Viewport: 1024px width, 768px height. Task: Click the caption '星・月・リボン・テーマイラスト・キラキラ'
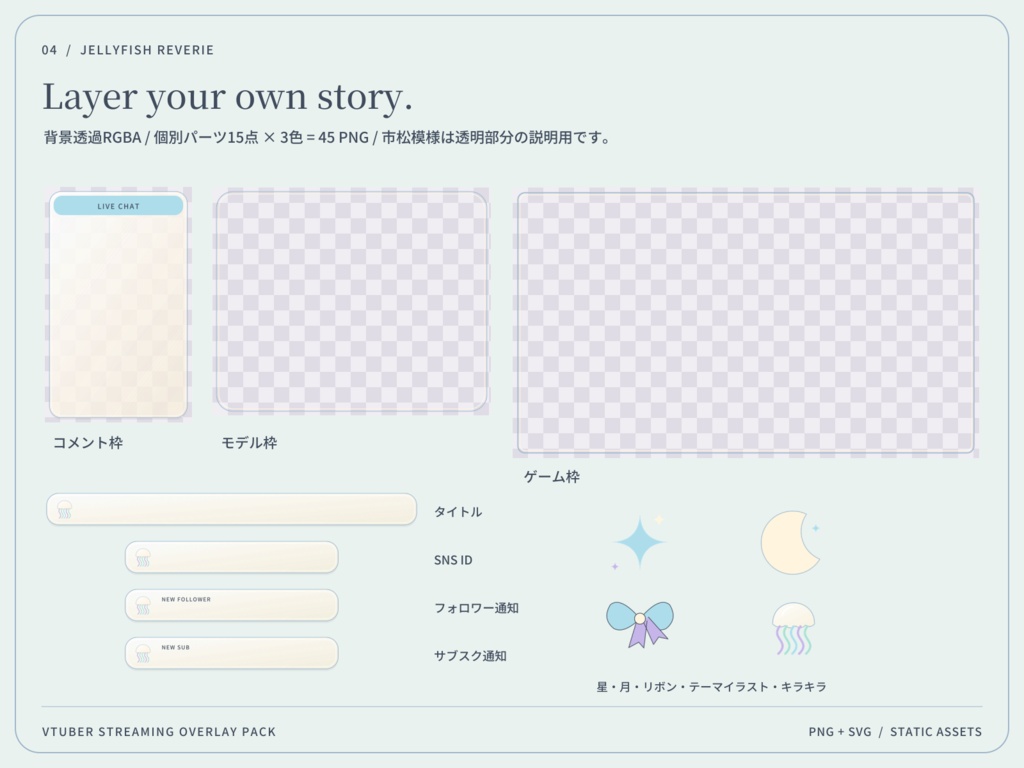[x=712, y=687]
